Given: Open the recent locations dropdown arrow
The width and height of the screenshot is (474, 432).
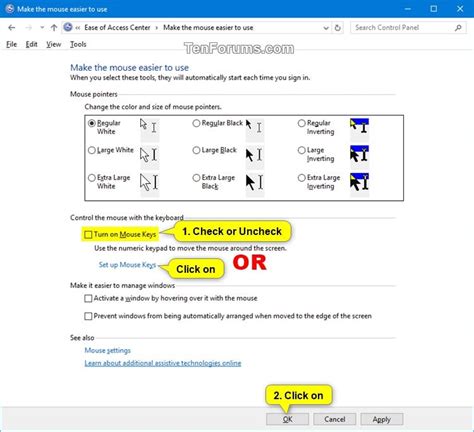Looking at the screenshot, I should (42, 28).
